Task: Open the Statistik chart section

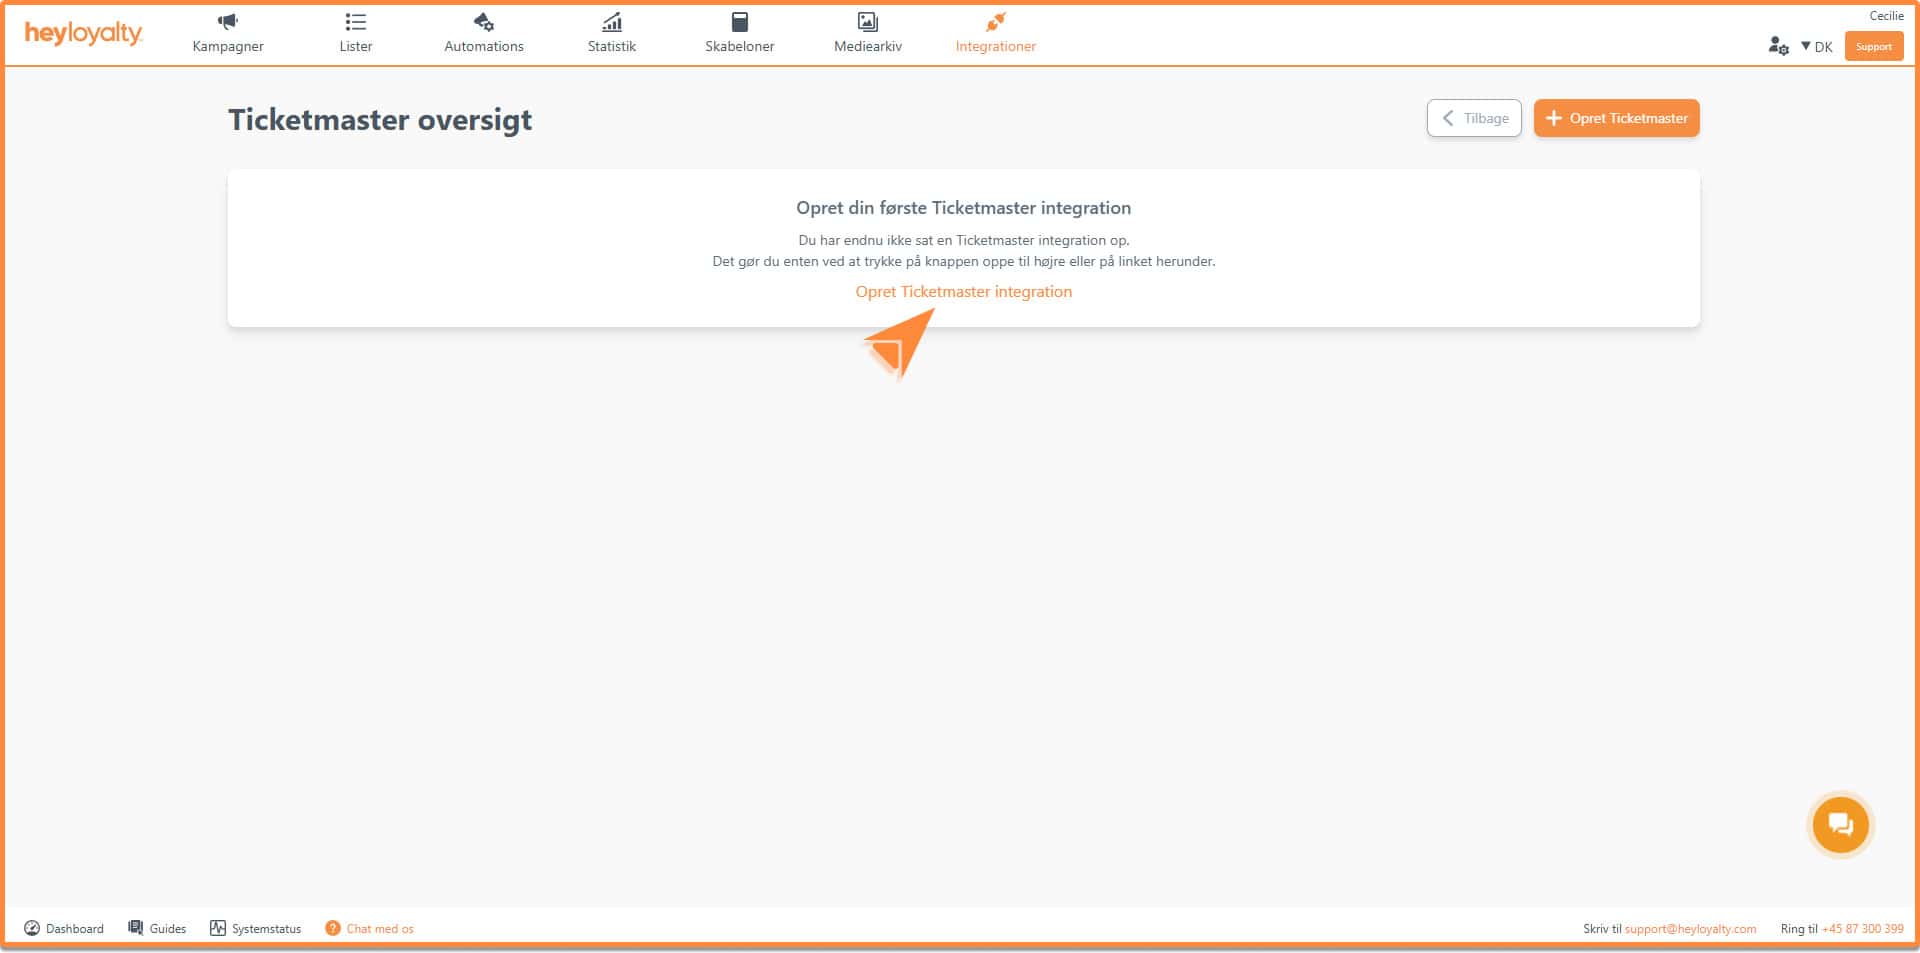Action: [x=611, y=33]
